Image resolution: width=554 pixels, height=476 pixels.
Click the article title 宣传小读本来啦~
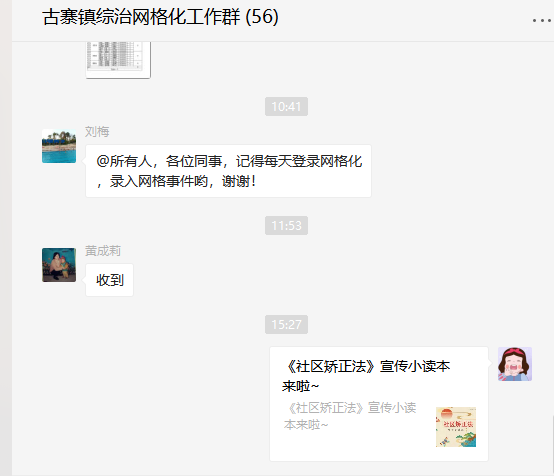[366, 376]
